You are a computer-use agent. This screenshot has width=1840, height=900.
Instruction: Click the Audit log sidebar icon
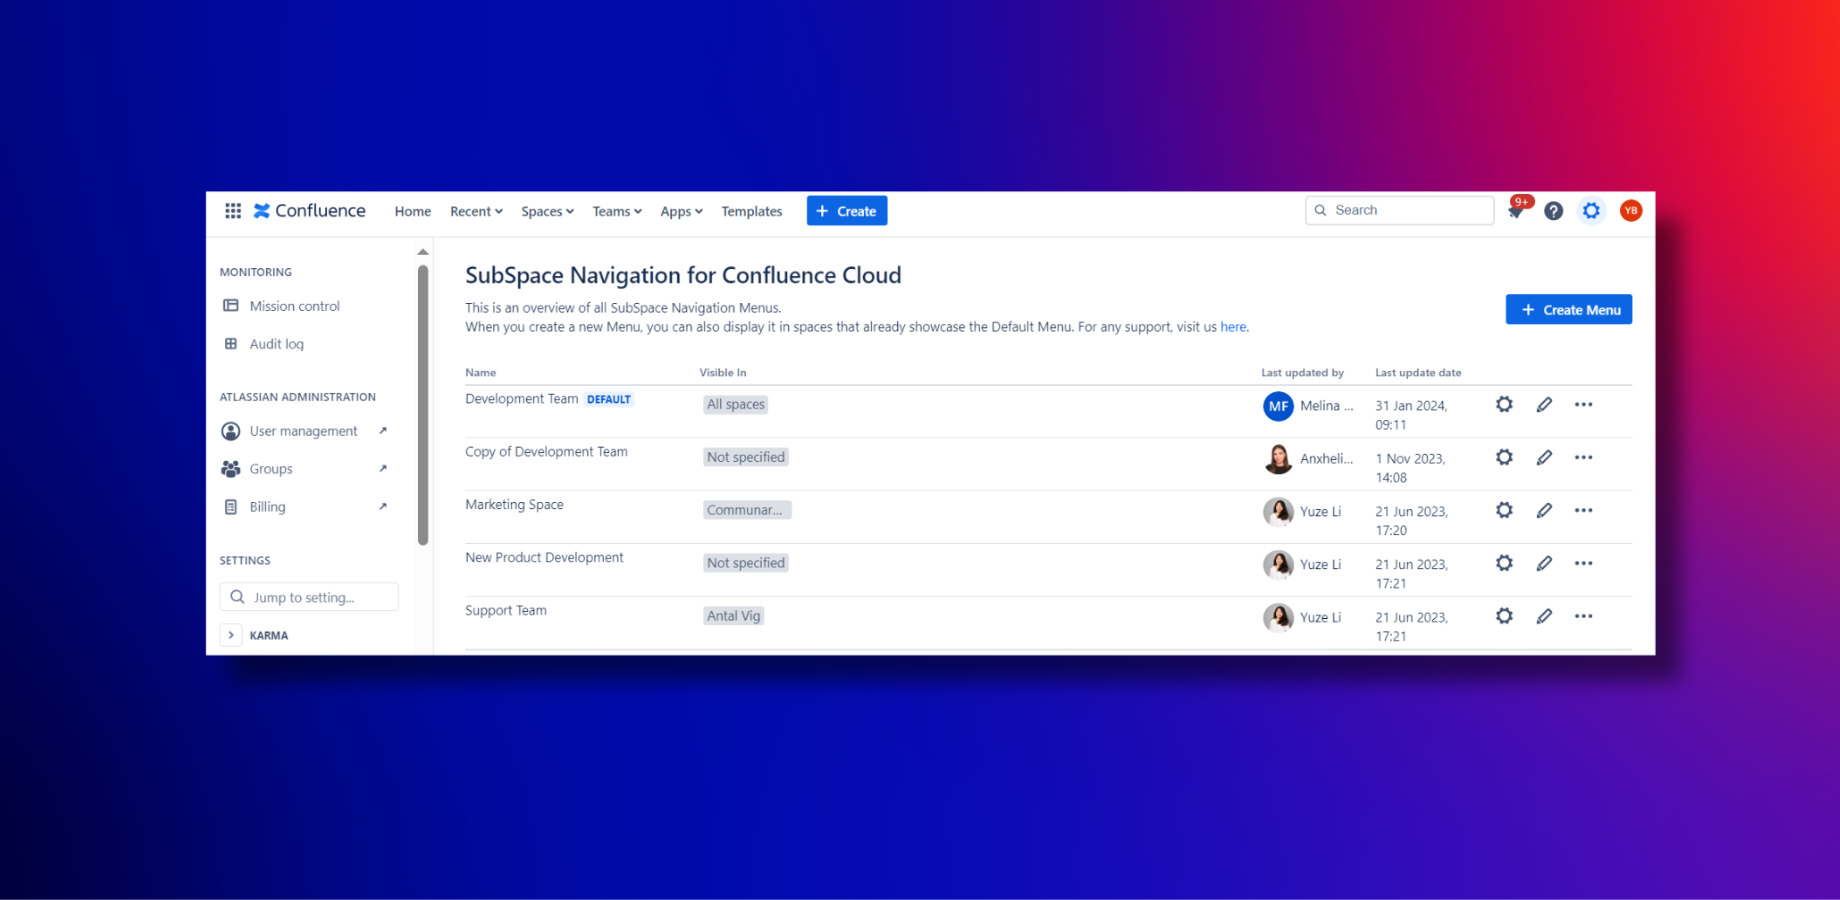tap(231, 344)
